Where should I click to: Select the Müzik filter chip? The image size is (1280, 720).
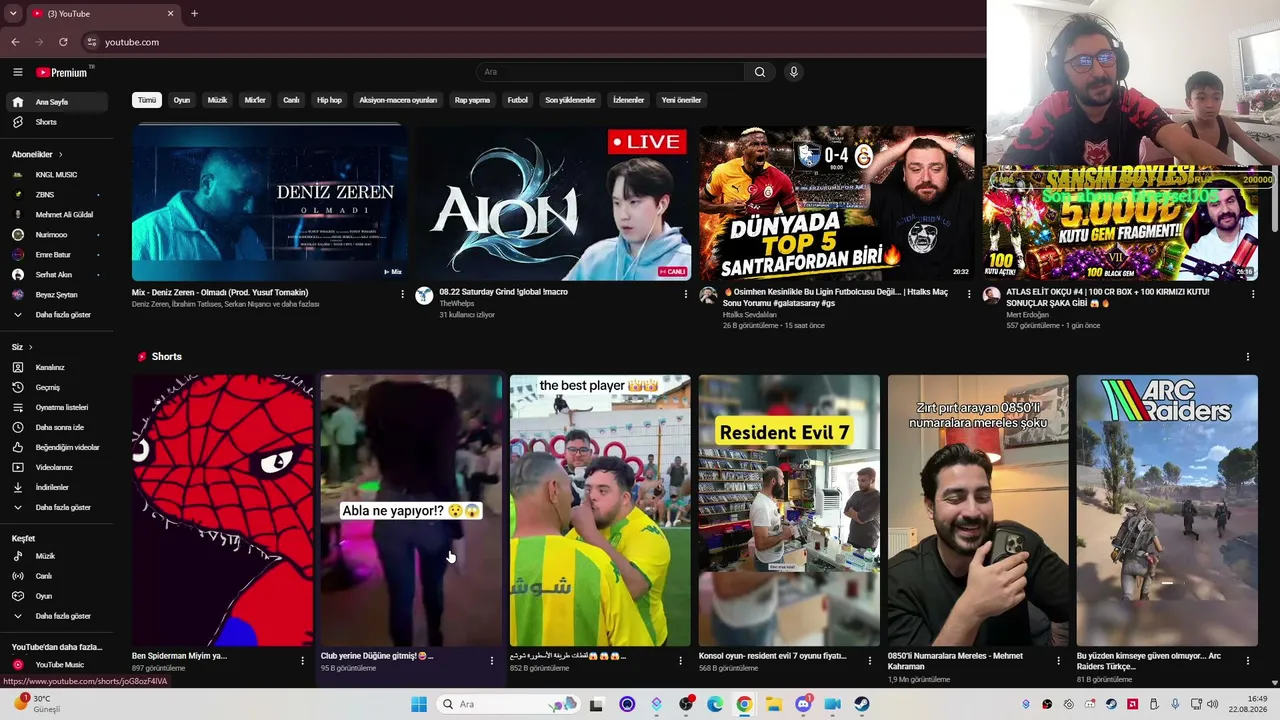click(217, 100)
